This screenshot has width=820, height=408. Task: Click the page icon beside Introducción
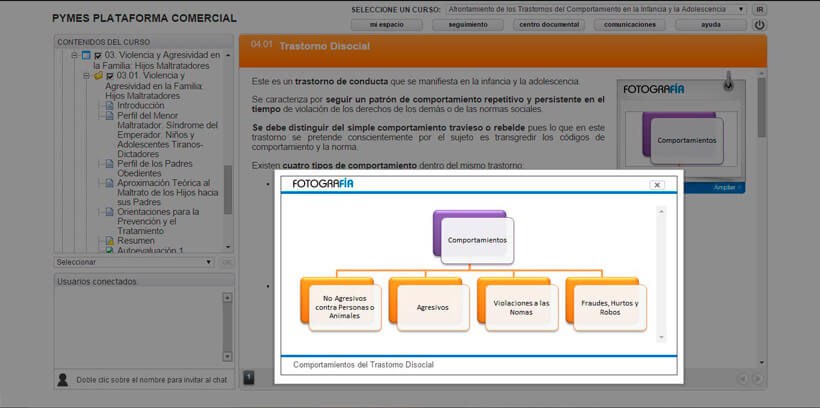[x=110, y=106]
